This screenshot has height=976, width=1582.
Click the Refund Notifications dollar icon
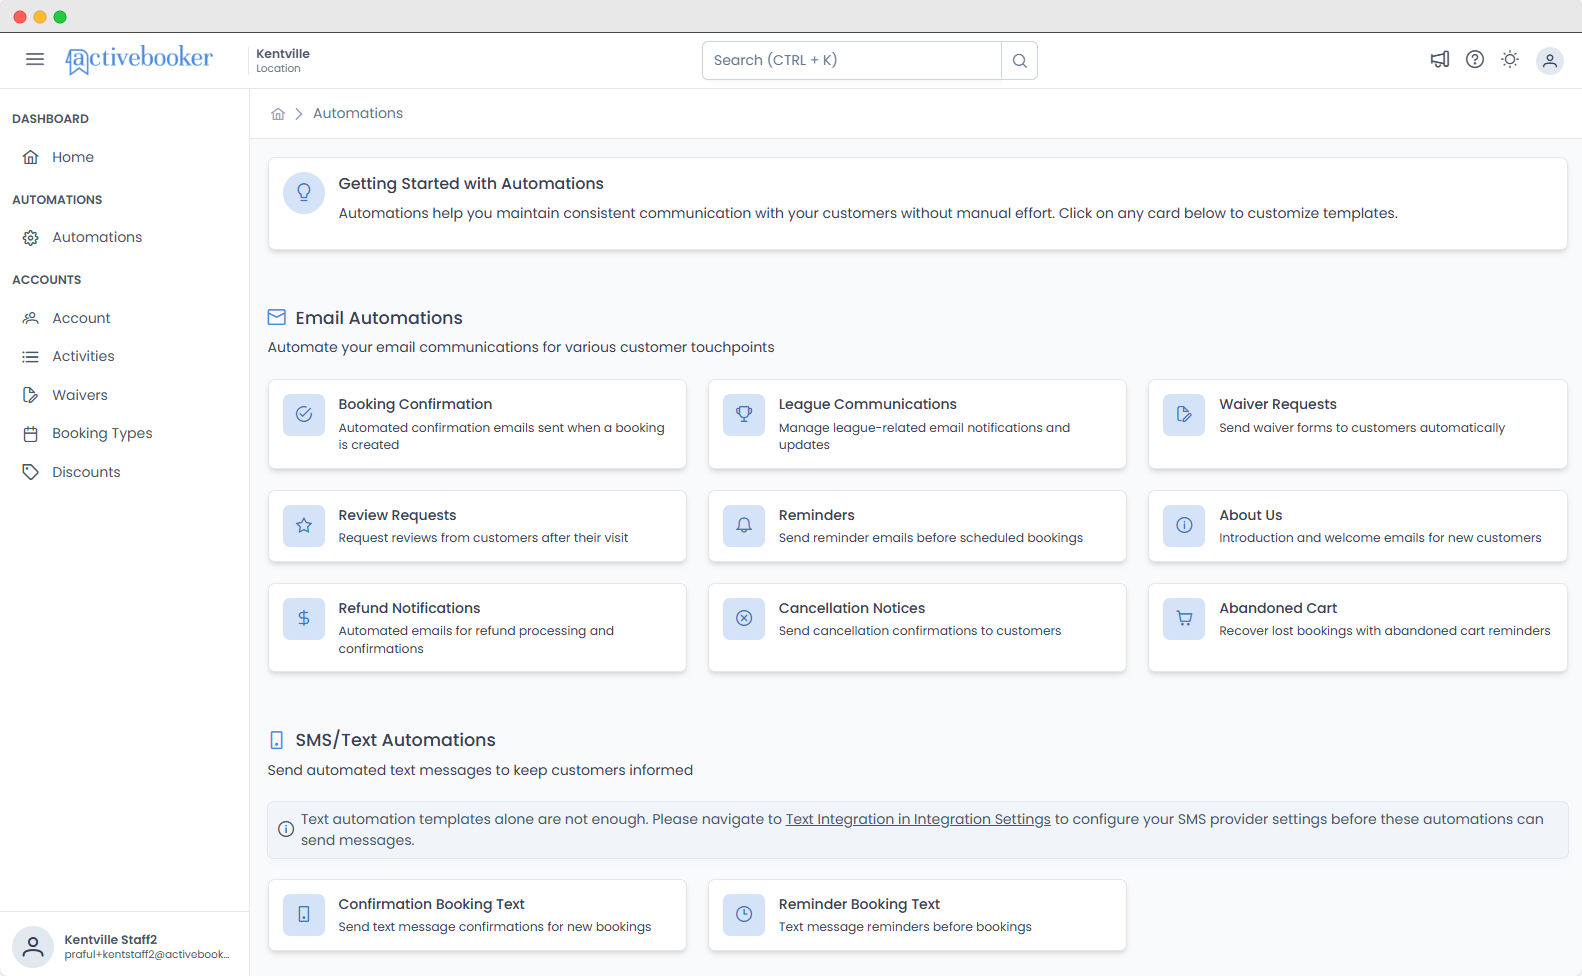click(304, 618)
